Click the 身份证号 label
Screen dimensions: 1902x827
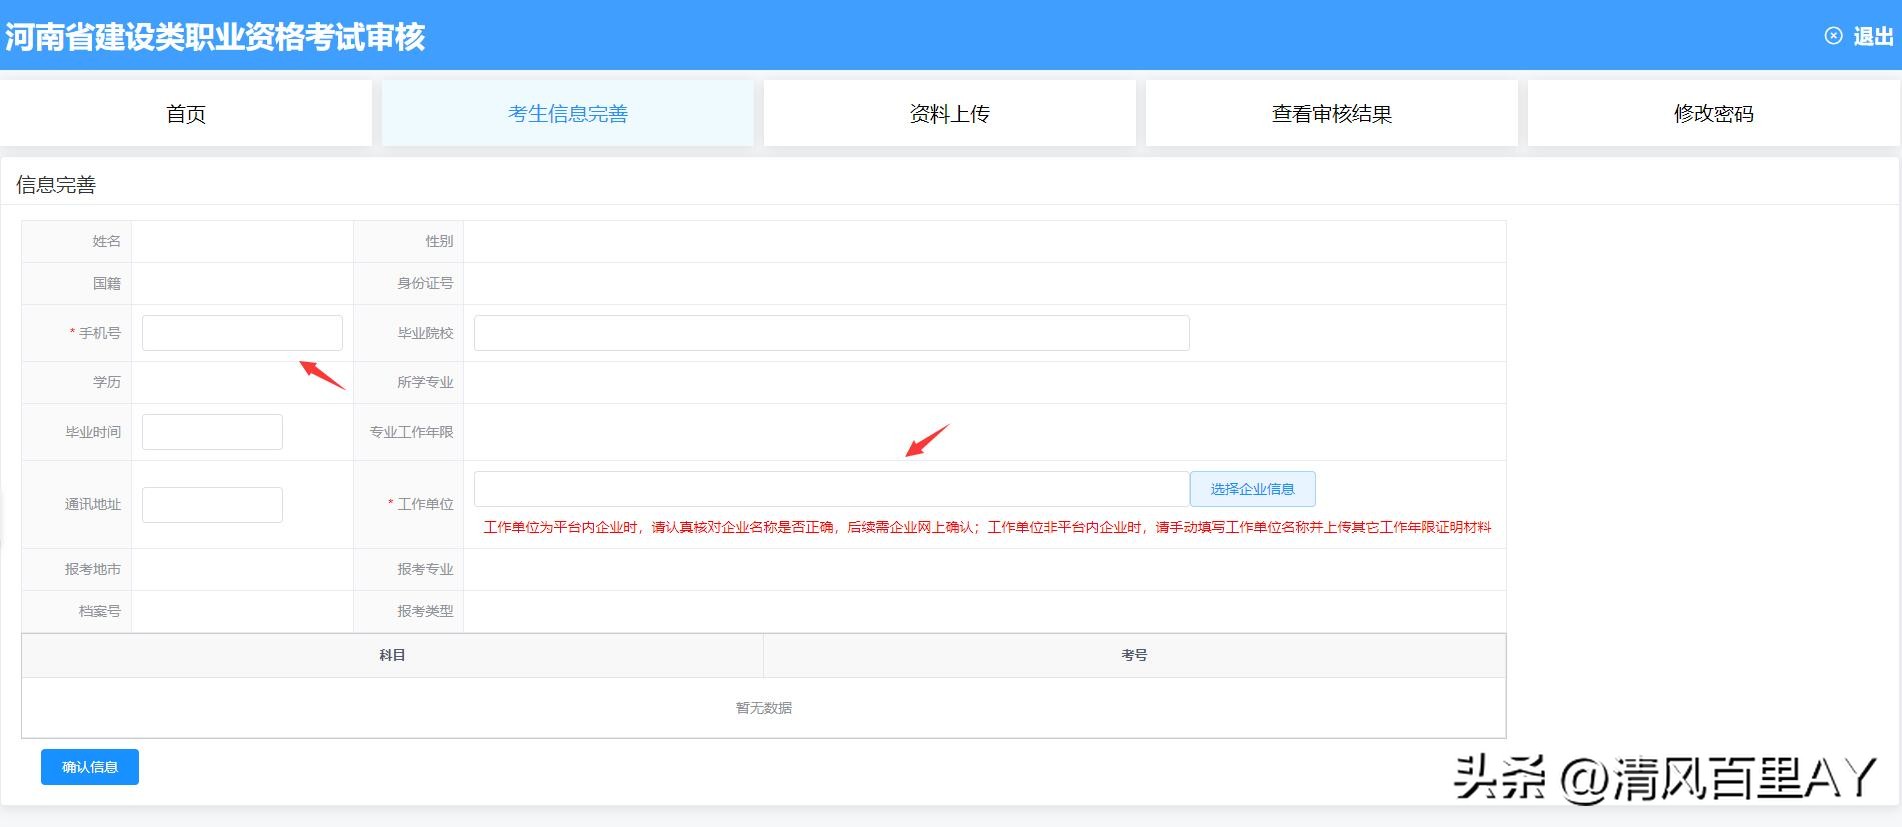(425, 283)
